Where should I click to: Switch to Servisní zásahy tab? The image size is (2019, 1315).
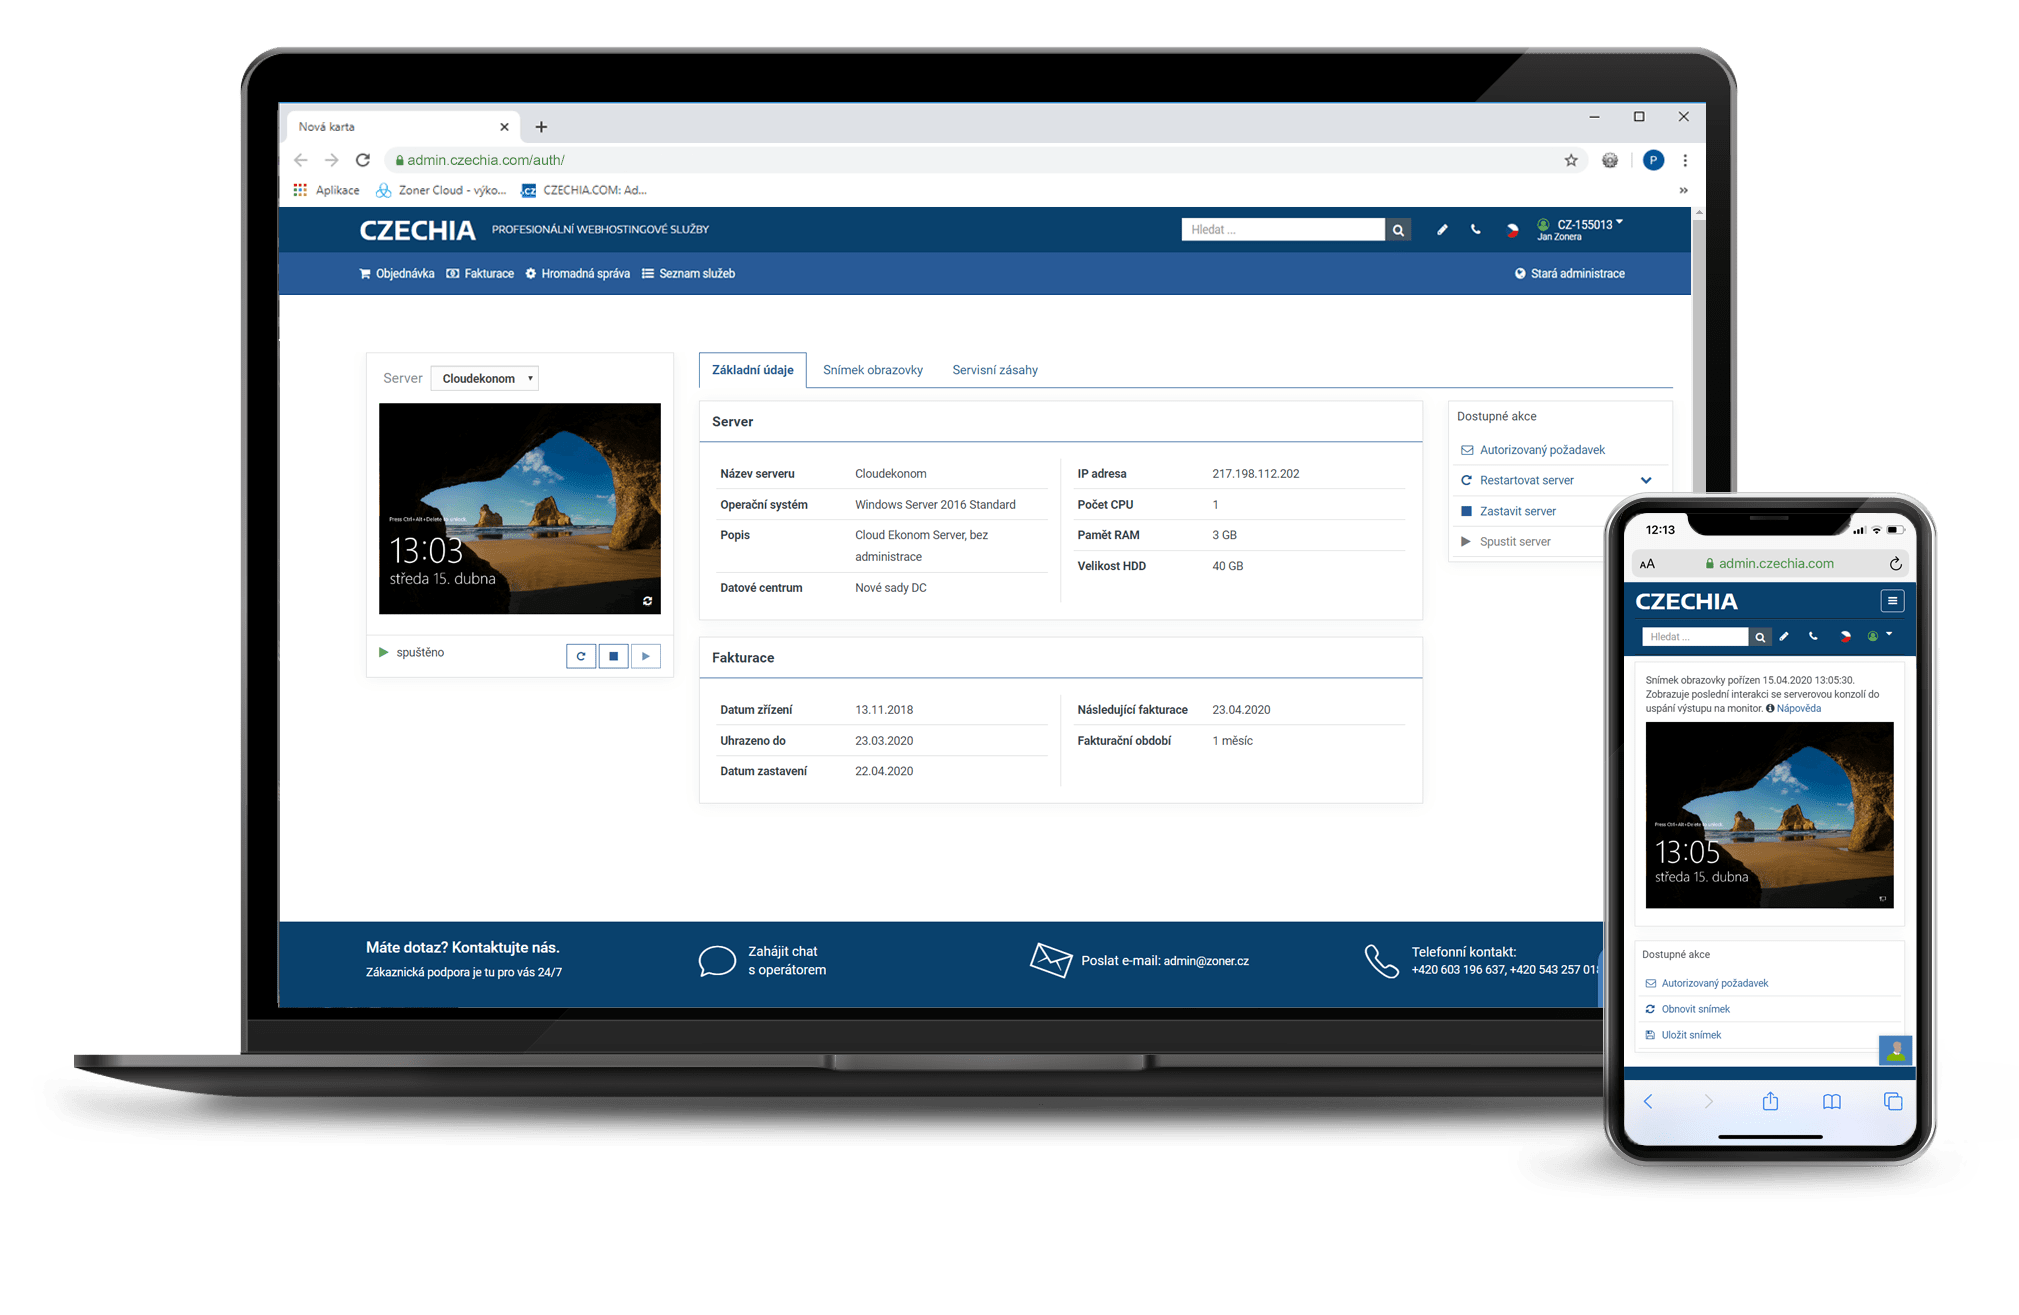[995, 370]
